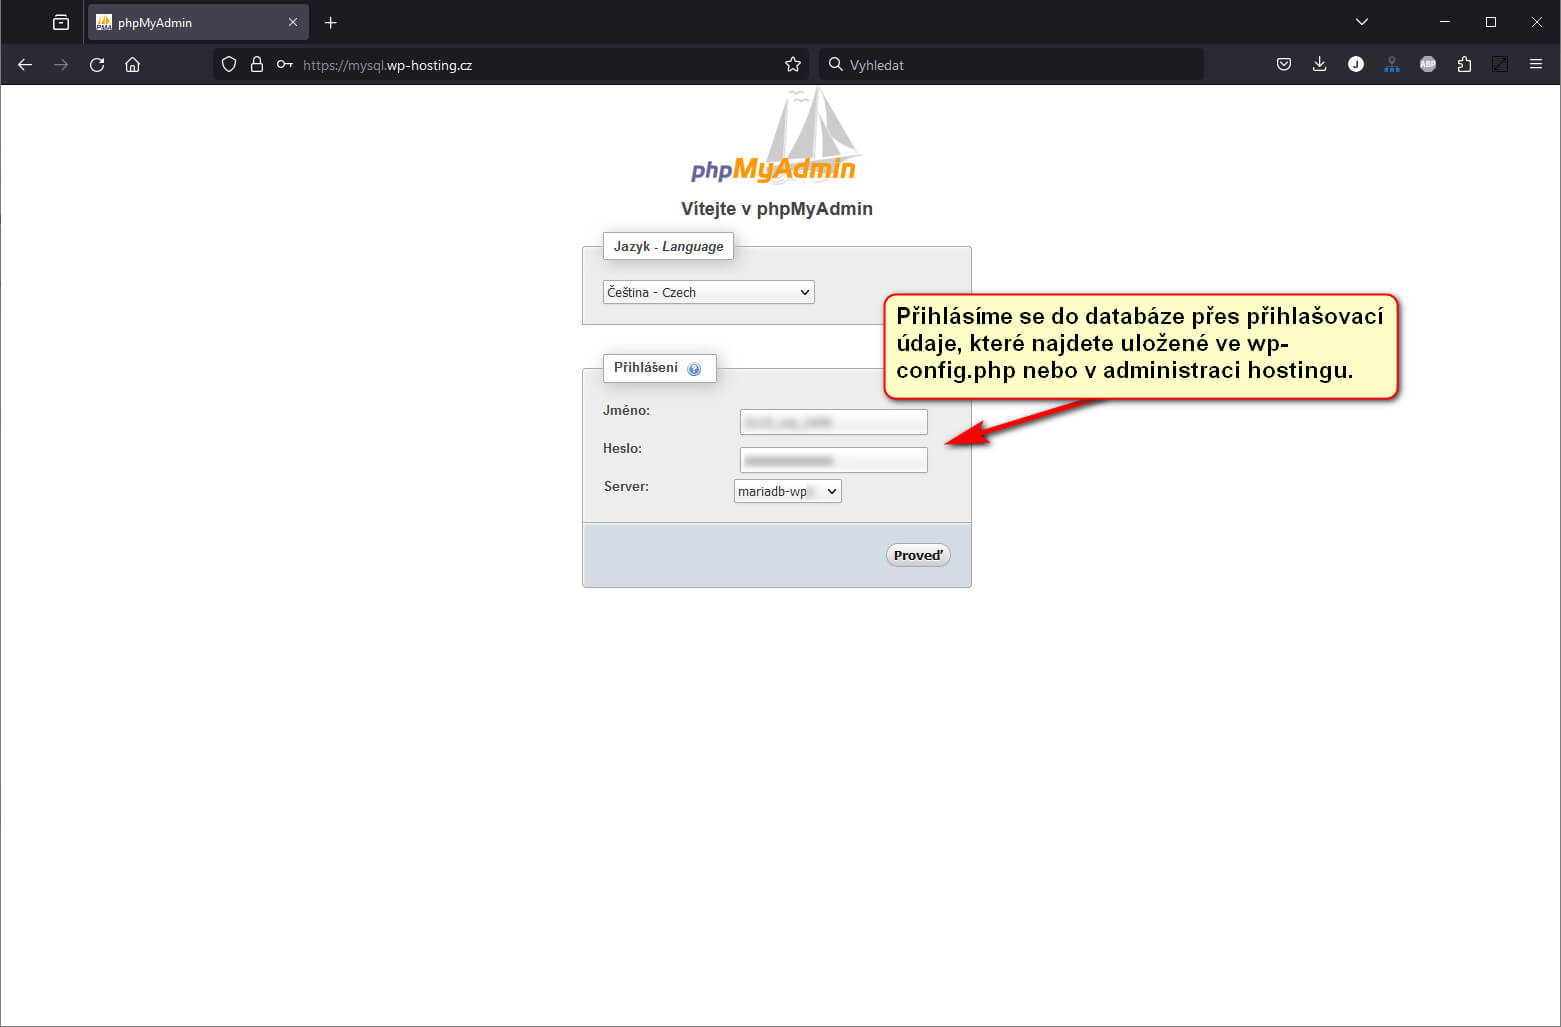The height and width of the screenshot is (1027, 1561).
Task: Open the Pocket save icon
Action: pyautogui.click(x=1284, y=65)
